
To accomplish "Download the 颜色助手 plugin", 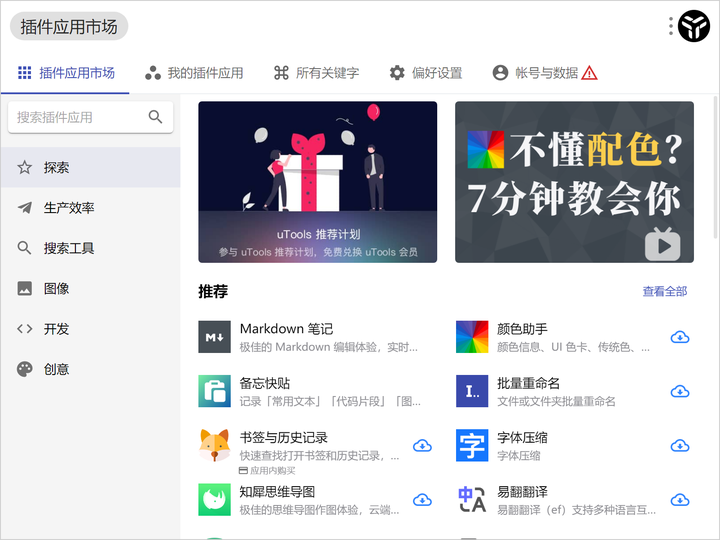I will coord(680,337).
